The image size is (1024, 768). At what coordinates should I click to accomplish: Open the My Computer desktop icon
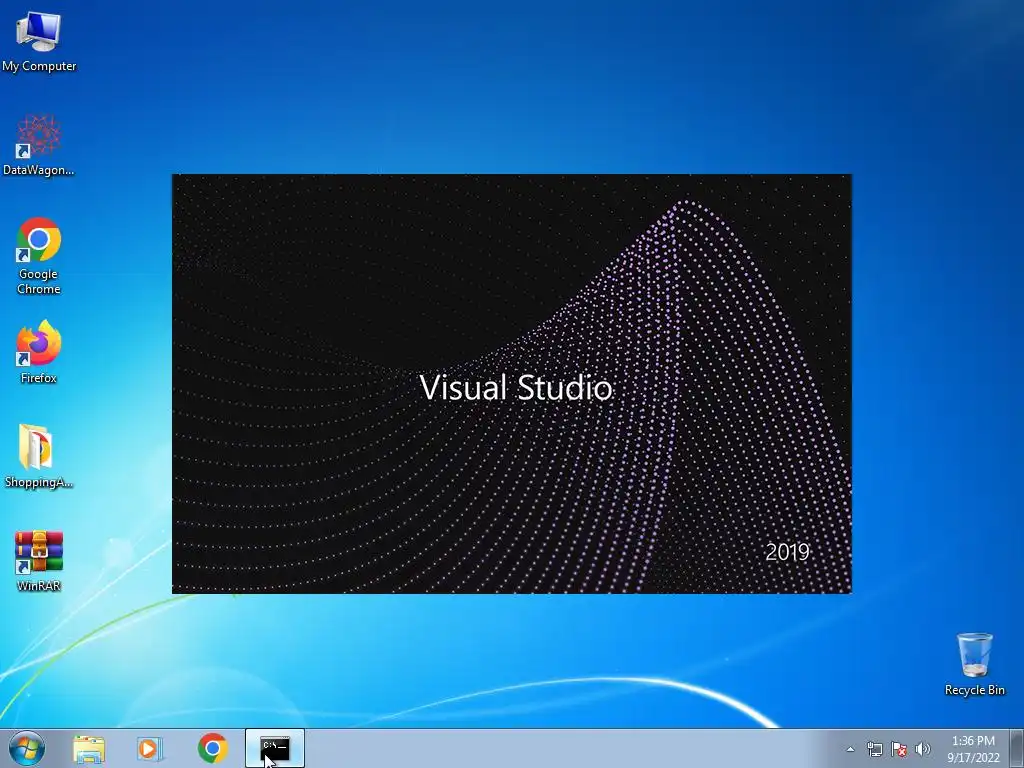point(39,40)
